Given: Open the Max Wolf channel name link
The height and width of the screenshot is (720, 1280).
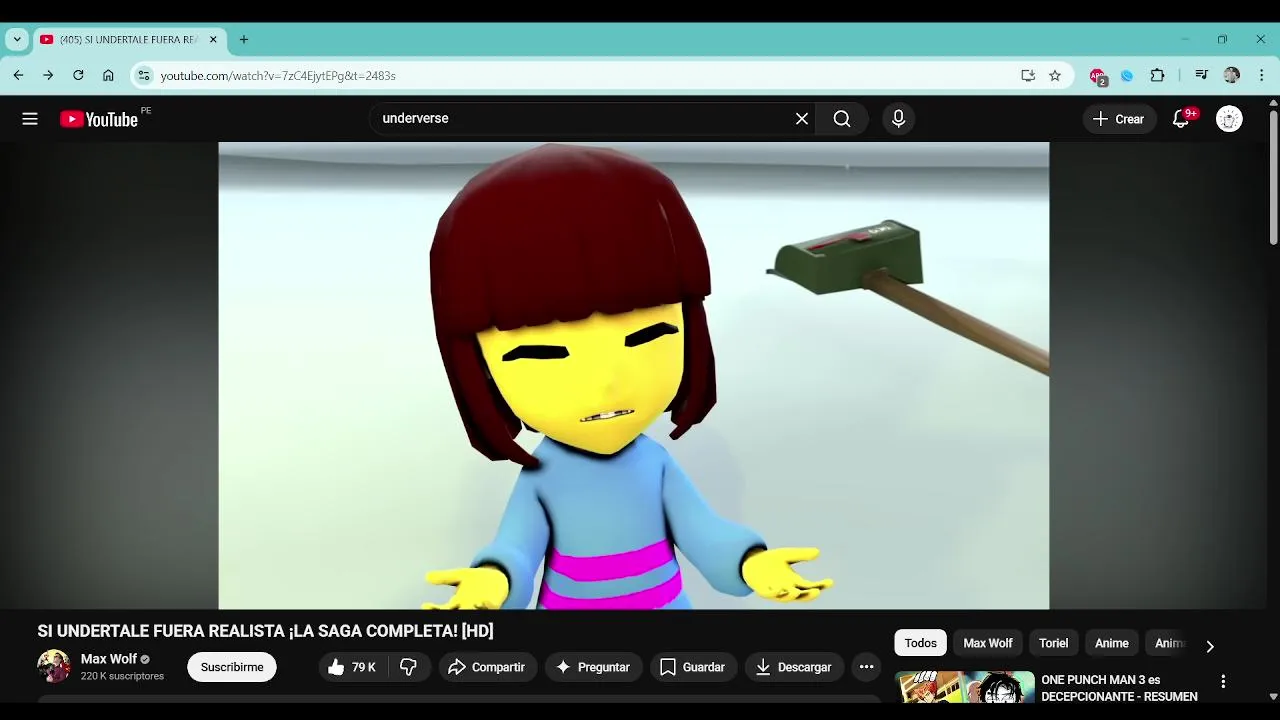Looking at the screenshot, I should click(x=109, y=659).
